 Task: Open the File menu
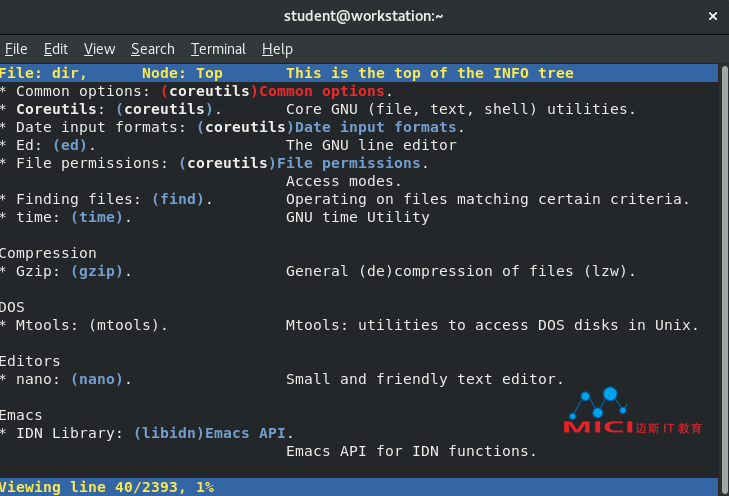click(16, 49)
